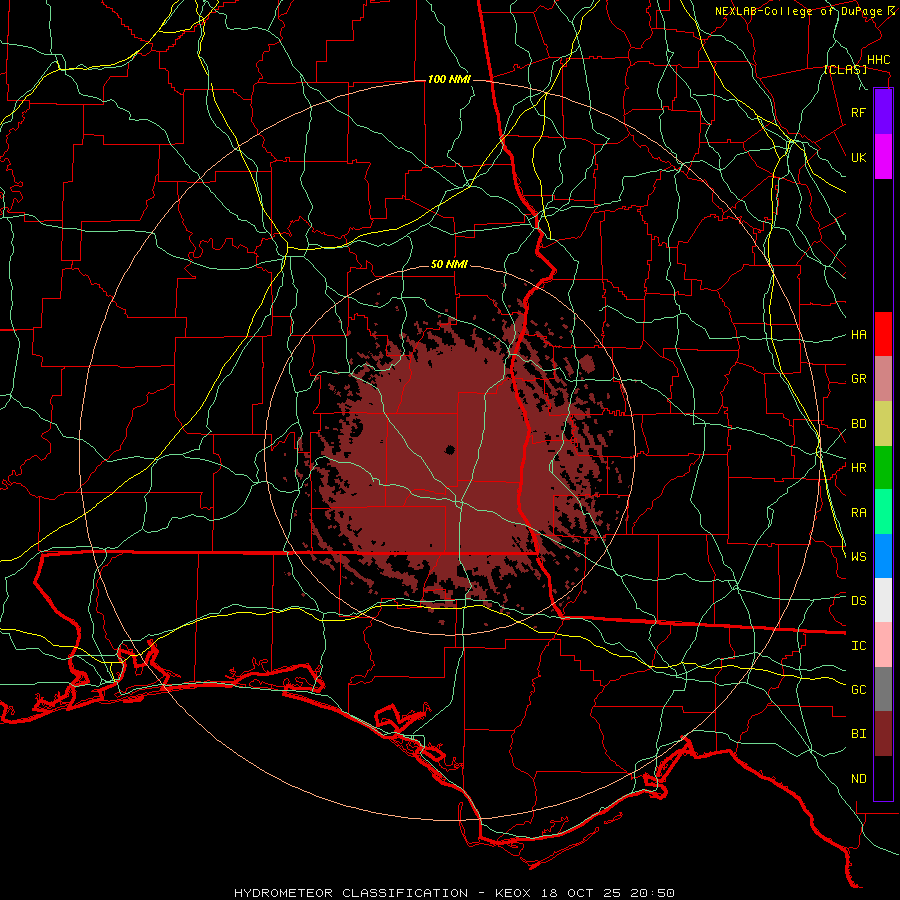Click the ND black legend swatch
The height and width of the screenshot is (900, 900).
click(x=883, y=778)
